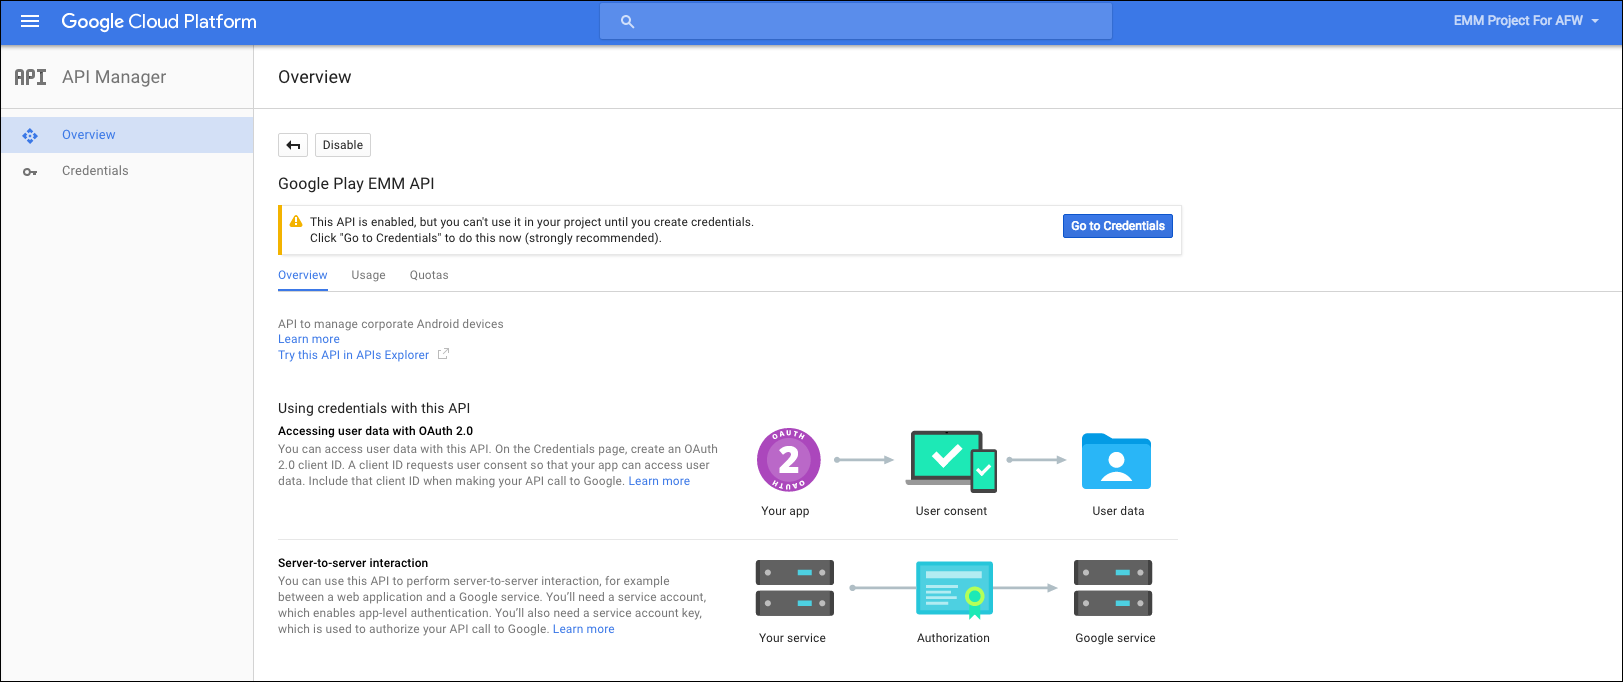Go back with the arrow button
Viewport: 1623px width, 682px height.
[x=293, y=145]
